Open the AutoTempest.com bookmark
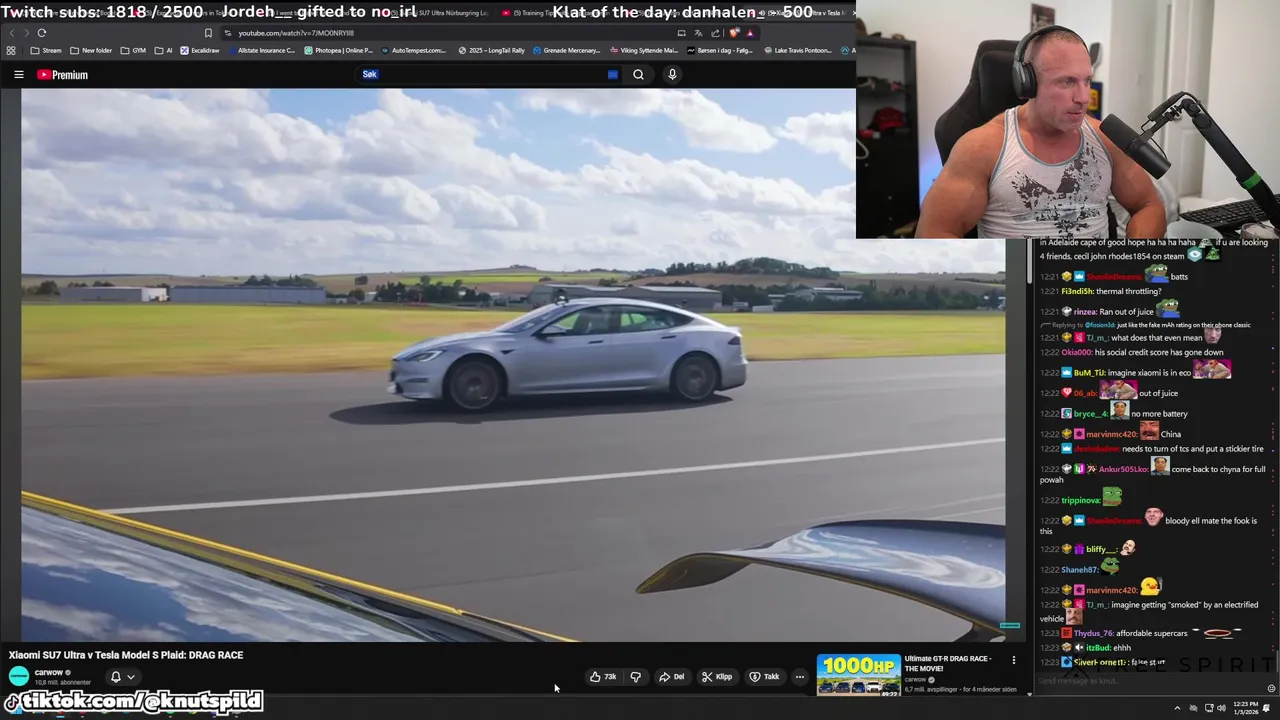Image resolution: width=1280 pixels, height=720 pixels. click(413, 50)
